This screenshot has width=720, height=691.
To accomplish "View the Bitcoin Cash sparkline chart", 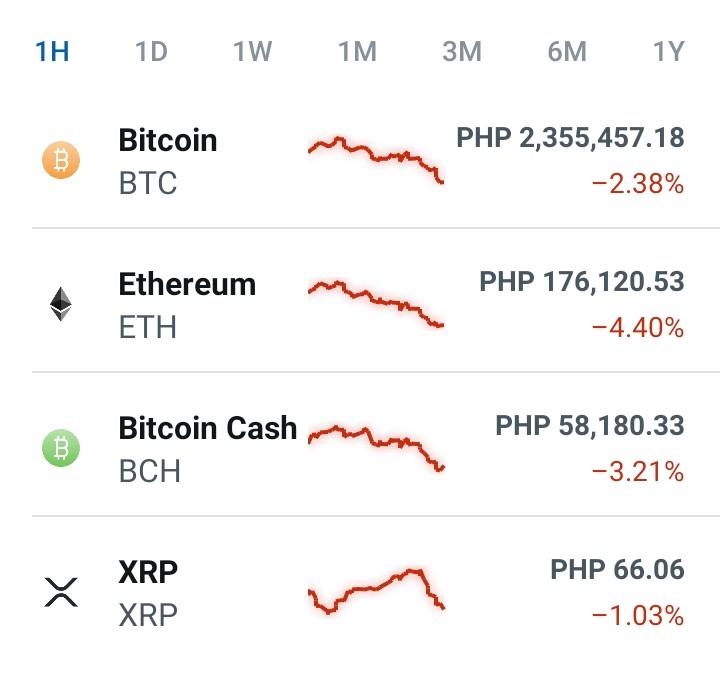I will click(x=377, y=448).
